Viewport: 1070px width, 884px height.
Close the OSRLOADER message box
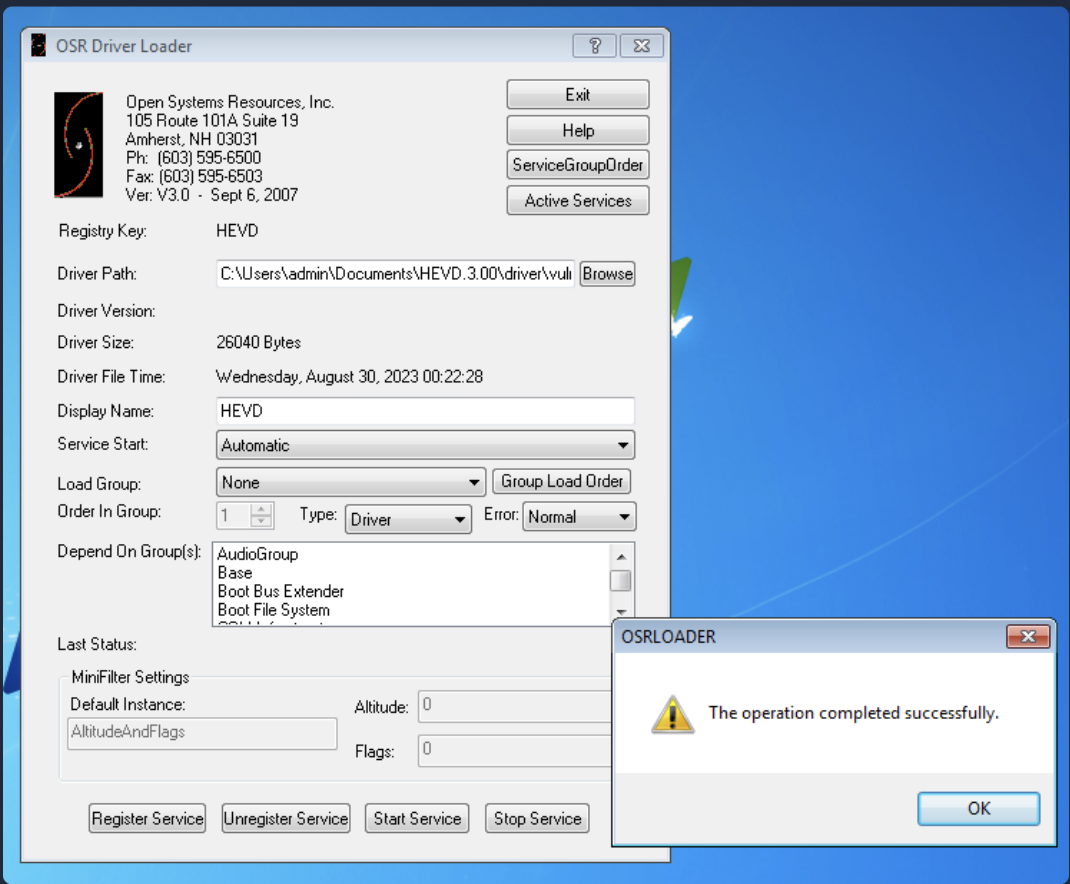pyautogui.click(x=1027, y=637)
